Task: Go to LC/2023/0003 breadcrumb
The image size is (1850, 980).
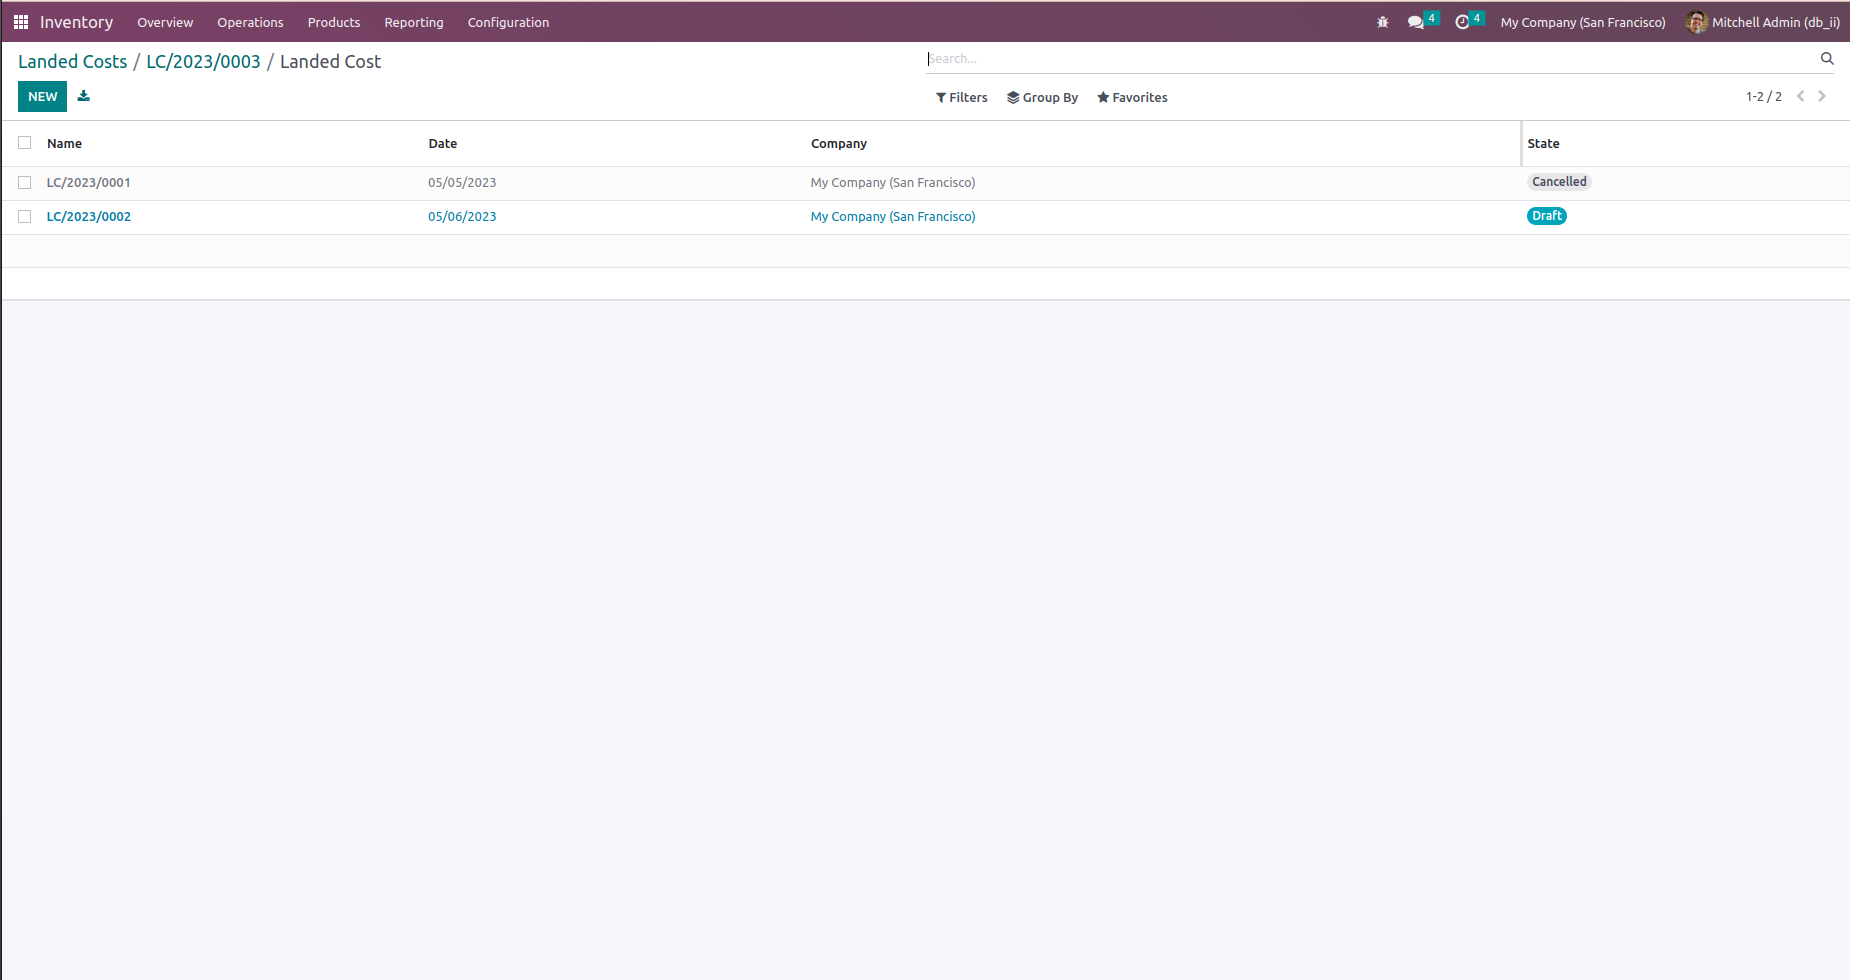Action: (x=203, y=61)
